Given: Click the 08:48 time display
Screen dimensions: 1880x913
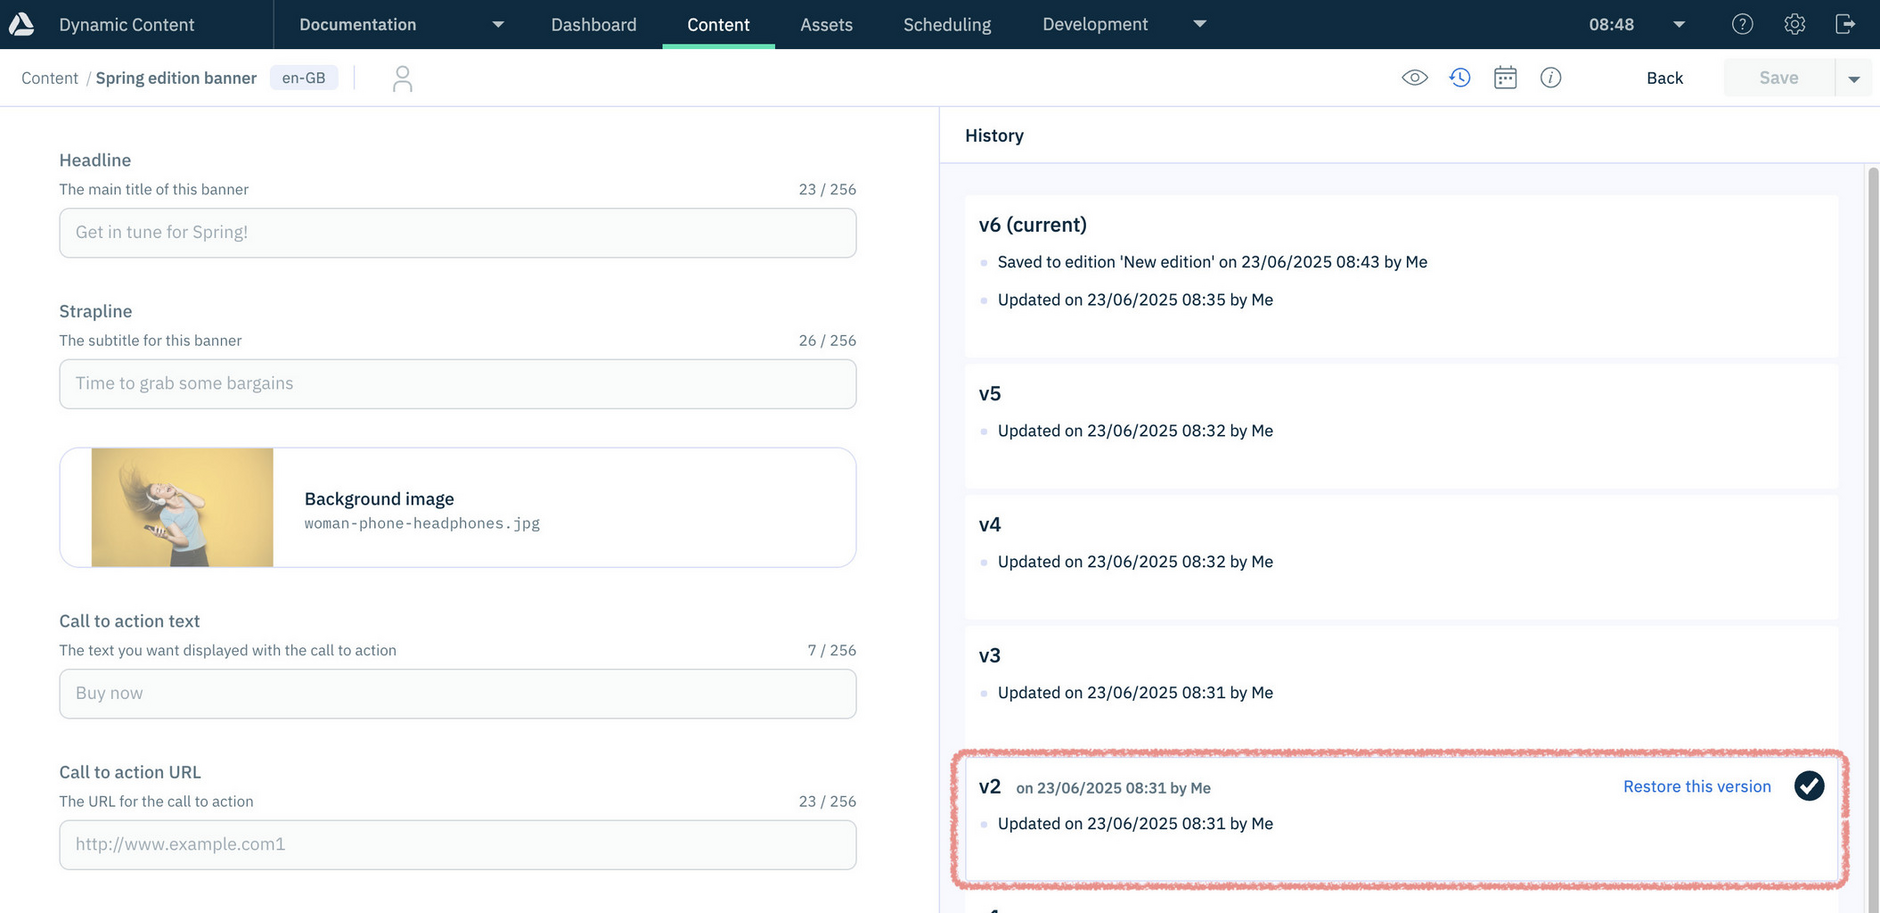Looking at the screenshot, I should (1611, 24).
